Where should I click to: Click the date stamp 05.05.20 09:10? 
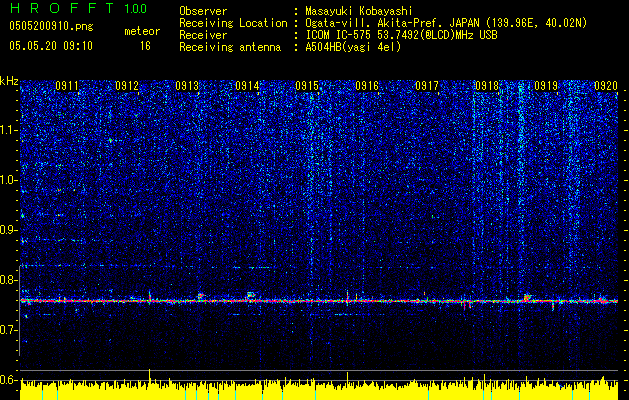click(51, 46)
